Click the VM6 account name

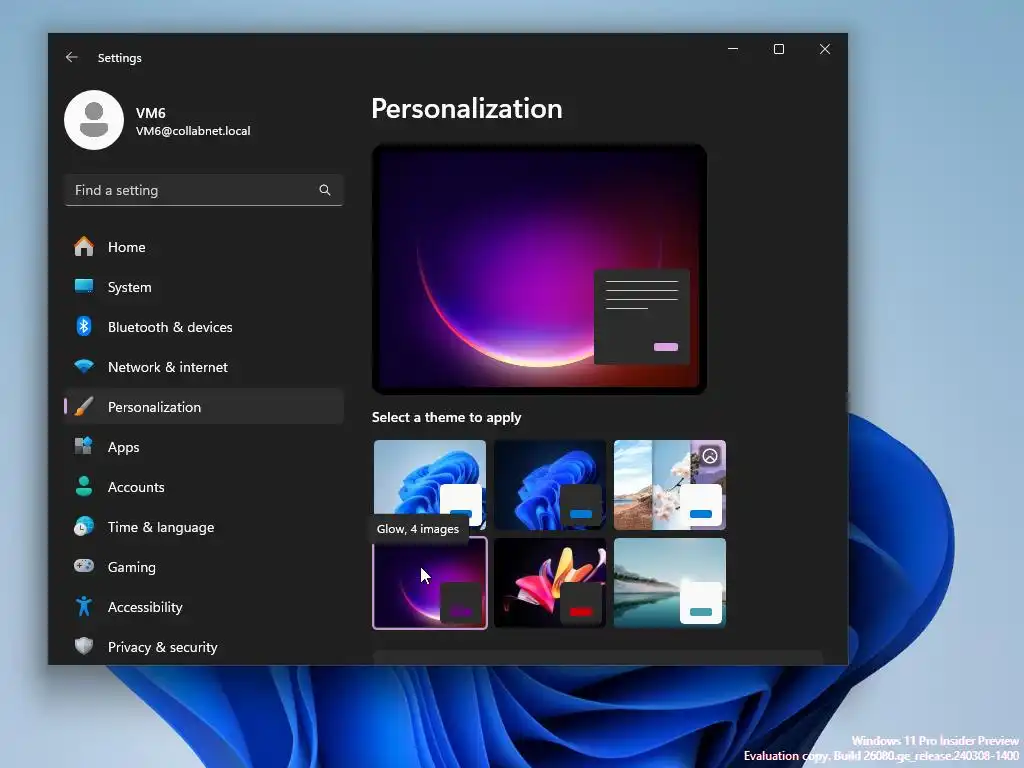(151, 113)
